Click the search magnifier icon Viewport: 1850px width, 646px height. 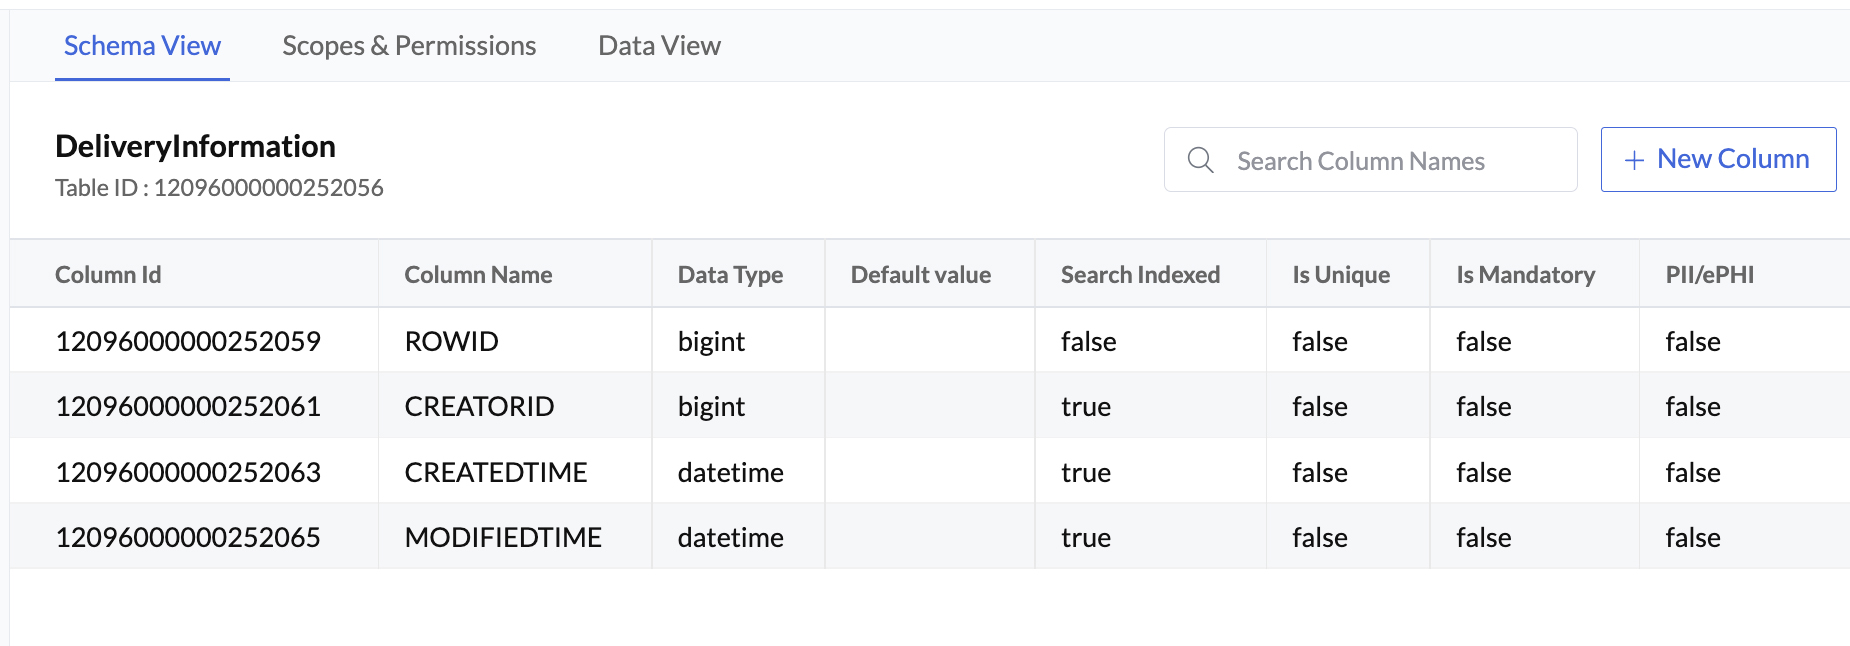[1200, 160]
